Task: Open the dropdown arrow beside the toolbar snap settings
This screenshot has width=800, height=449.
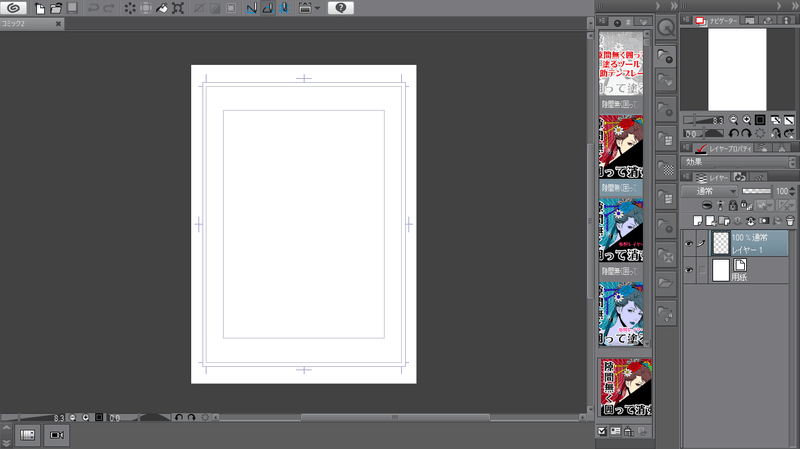Action: 317,8
